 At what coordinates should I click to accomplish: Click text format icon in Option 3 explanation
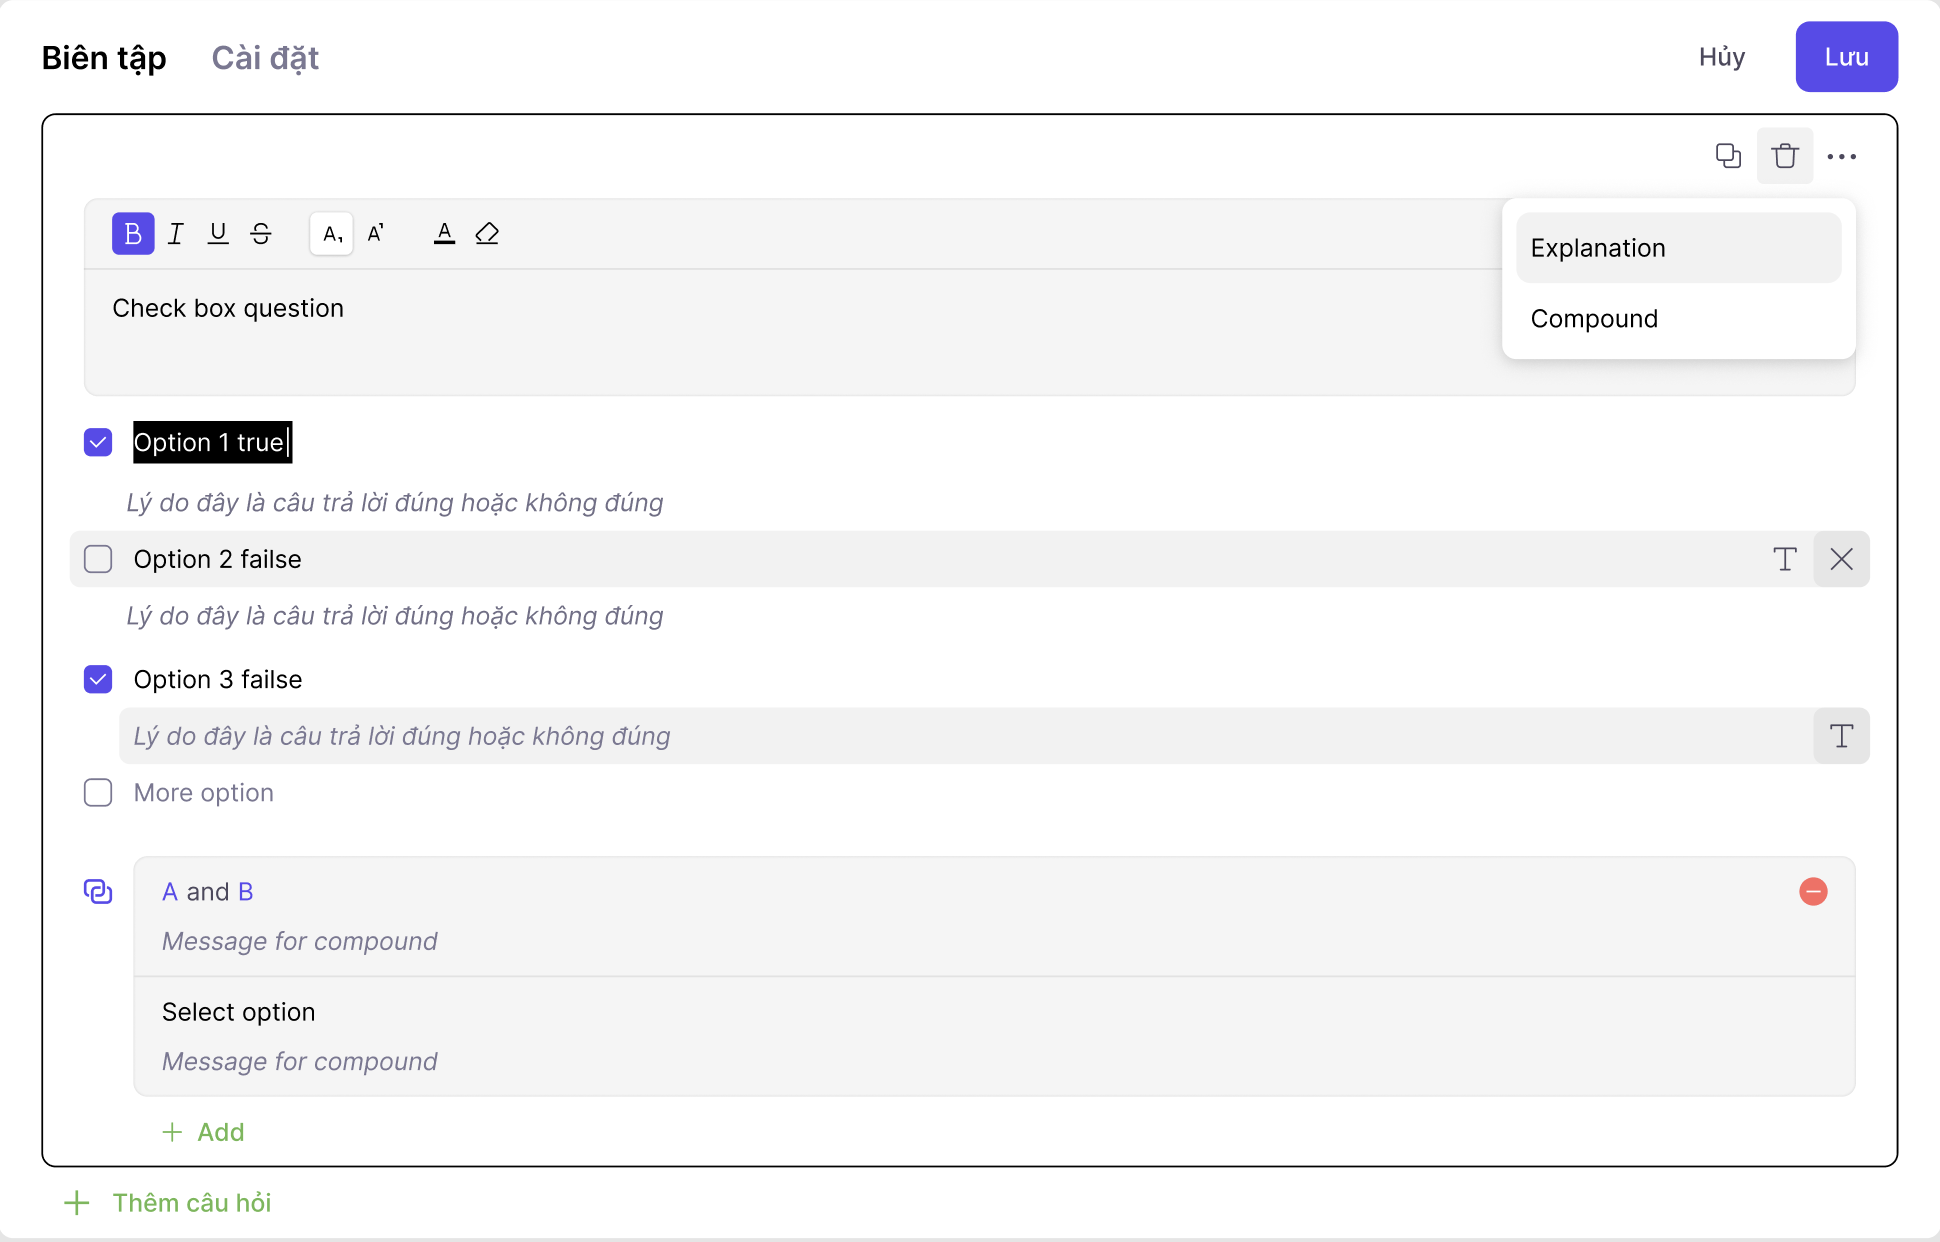(1842, 736)
